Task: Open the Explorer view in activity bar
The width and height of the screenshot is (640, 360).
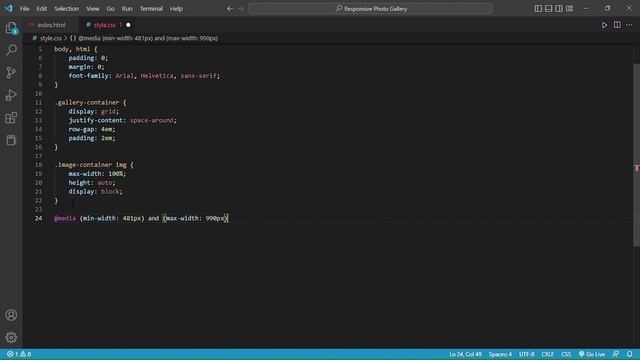Action: [x=11, y=28]
